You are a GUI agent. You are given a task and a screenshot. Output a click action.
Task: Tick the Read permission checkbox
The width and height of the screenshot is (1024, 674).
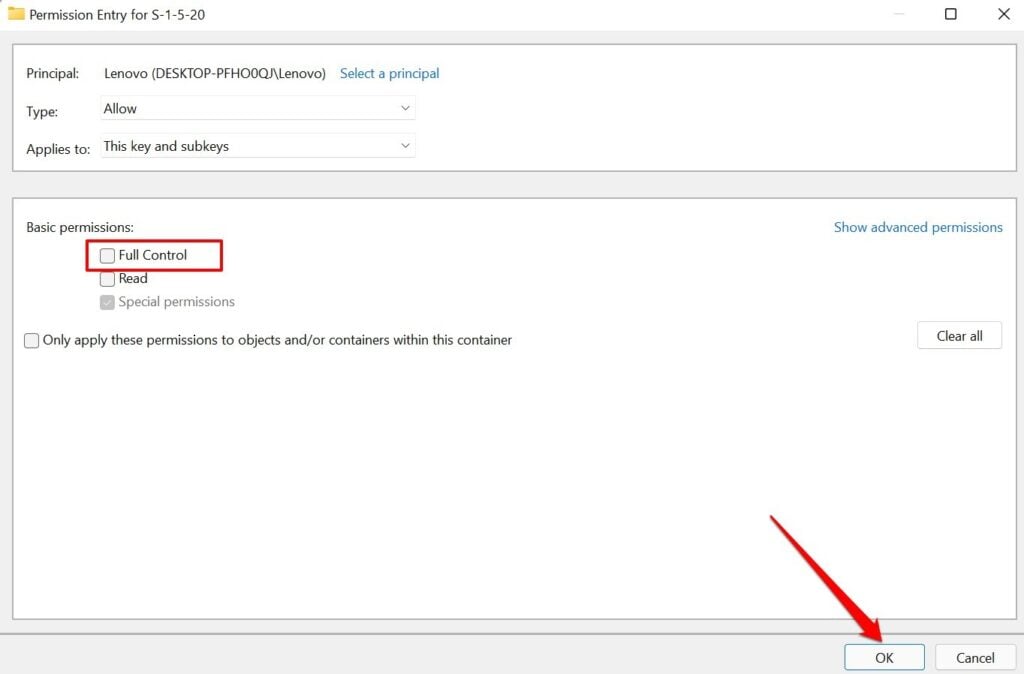107,280
